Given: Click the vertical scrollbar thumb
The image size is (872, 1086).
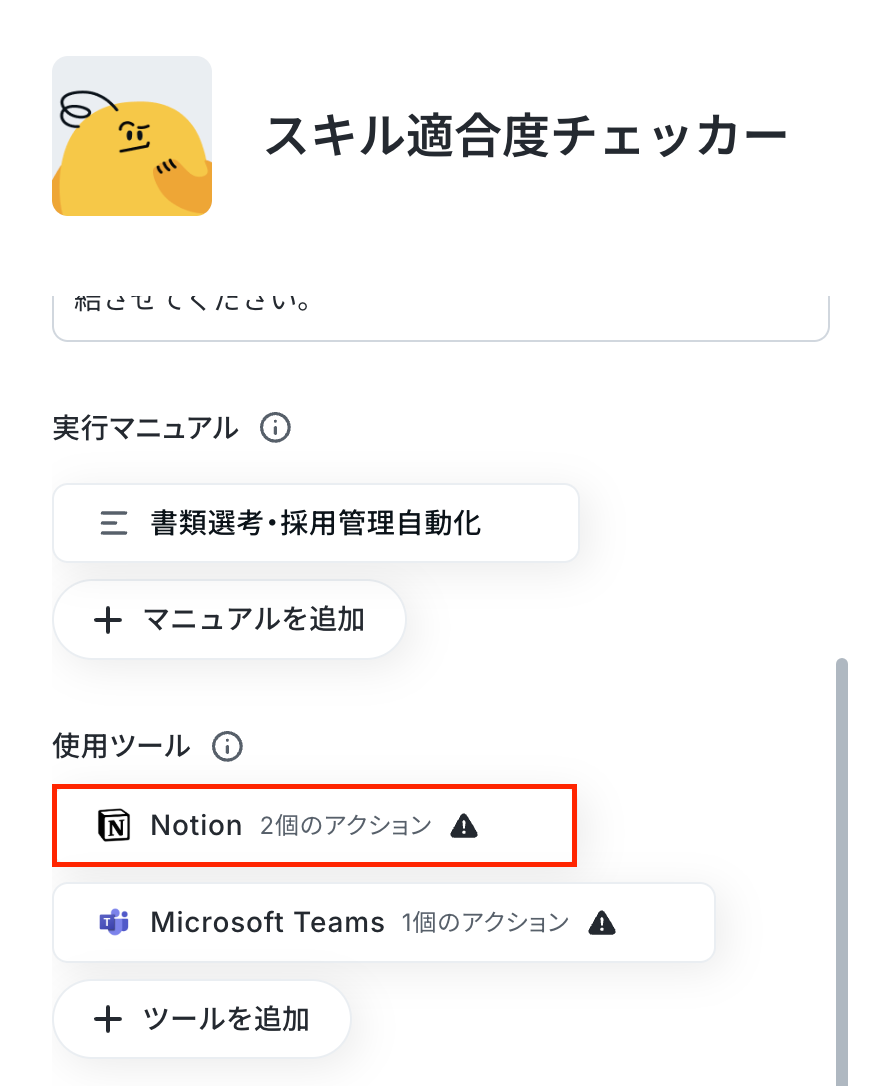Looking at the screenshot, I should pos(842,872).
